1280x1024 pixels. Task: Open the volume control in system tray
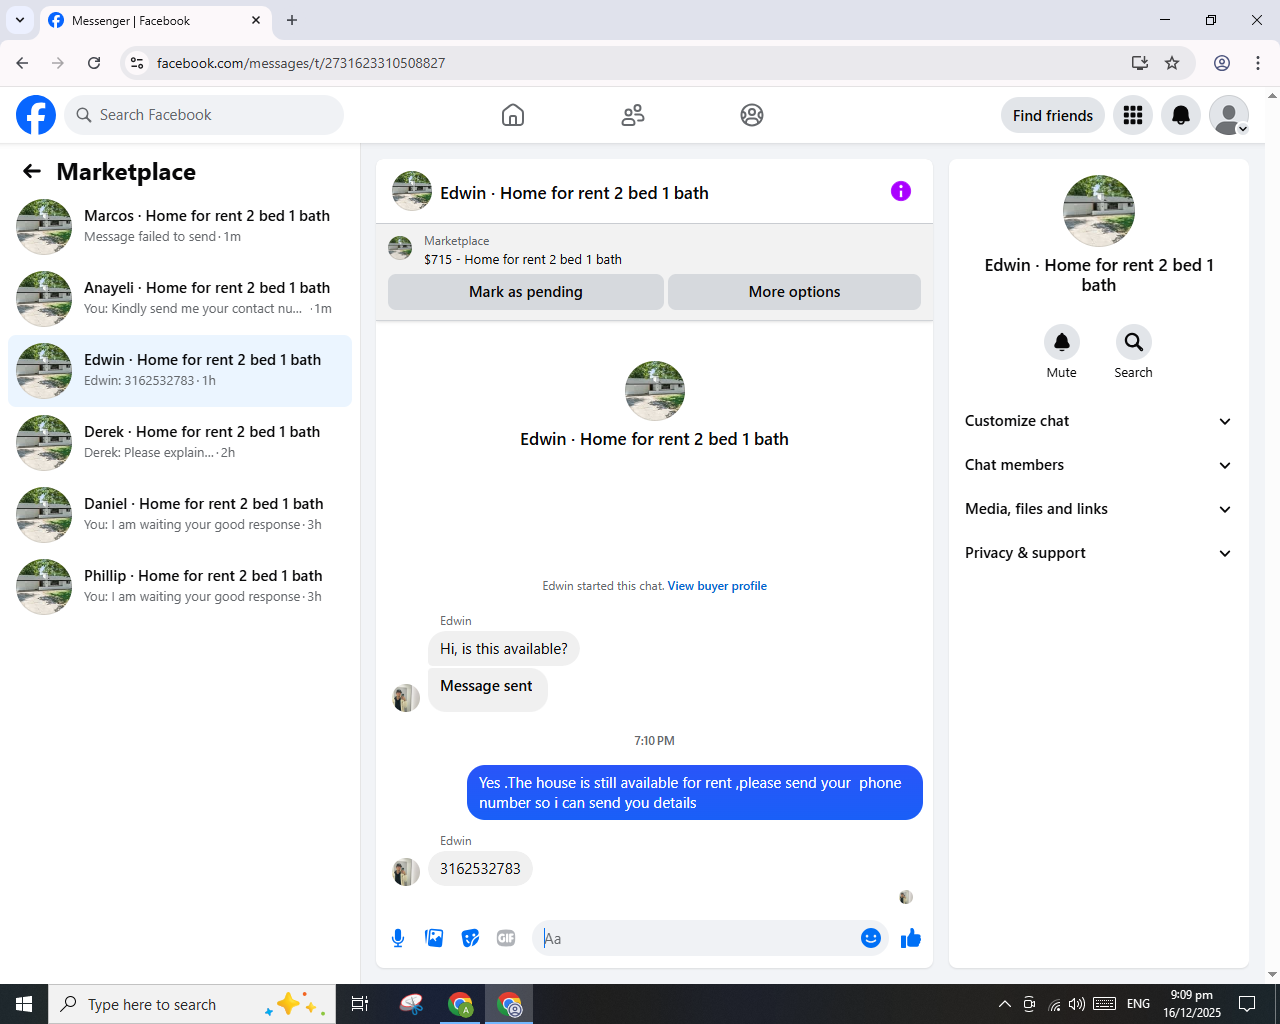(1077, 1004)
